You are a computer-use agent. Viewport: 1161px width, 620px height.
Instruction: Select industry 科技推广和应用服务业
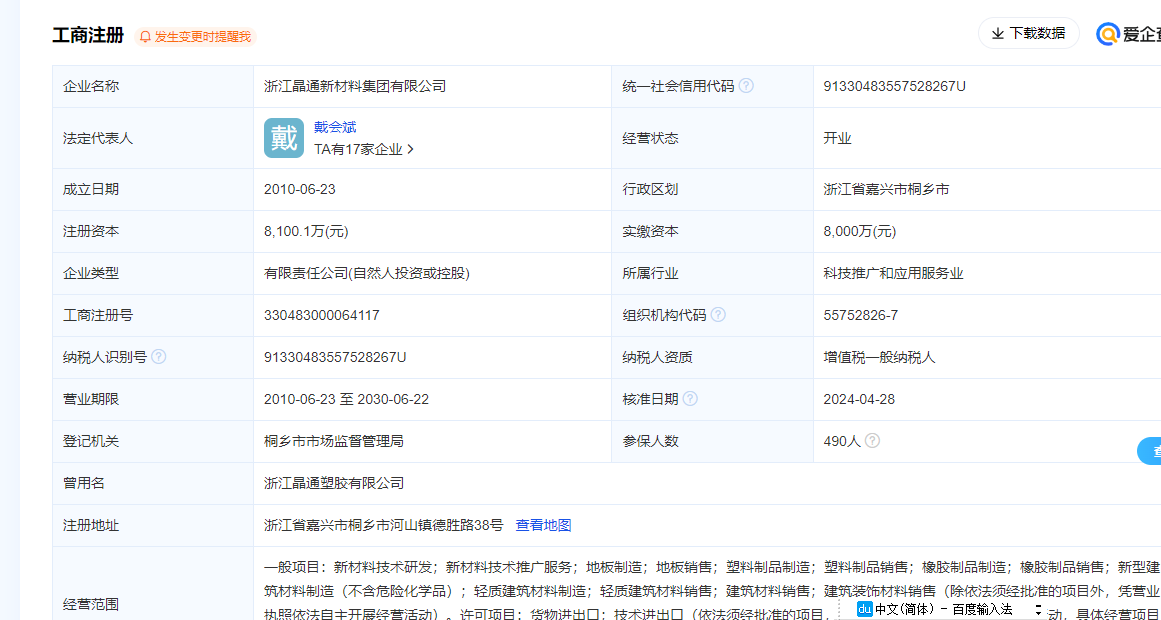(x=893, y=273)
